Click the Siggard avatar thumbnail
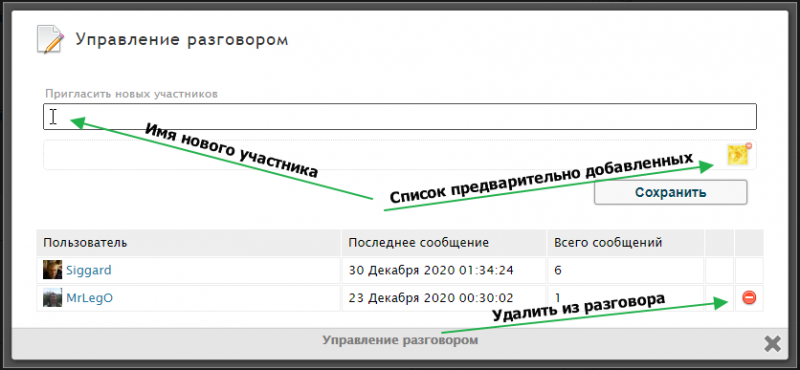 53,270
